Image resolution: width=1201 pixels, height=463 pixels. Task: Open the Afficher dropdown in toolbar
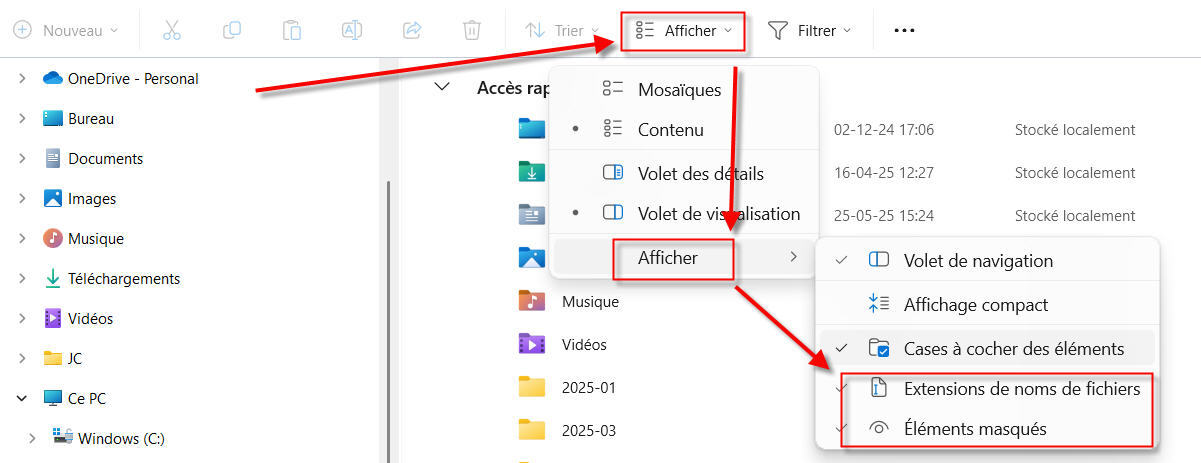tap(684, 30)
